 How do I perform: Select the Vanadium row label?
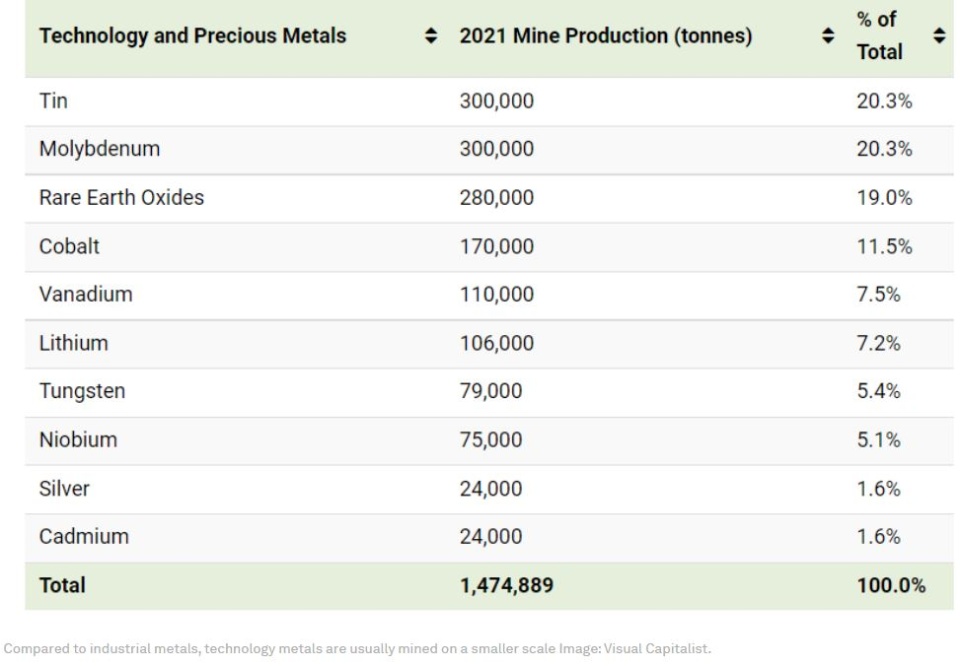(x=85, y=295)
